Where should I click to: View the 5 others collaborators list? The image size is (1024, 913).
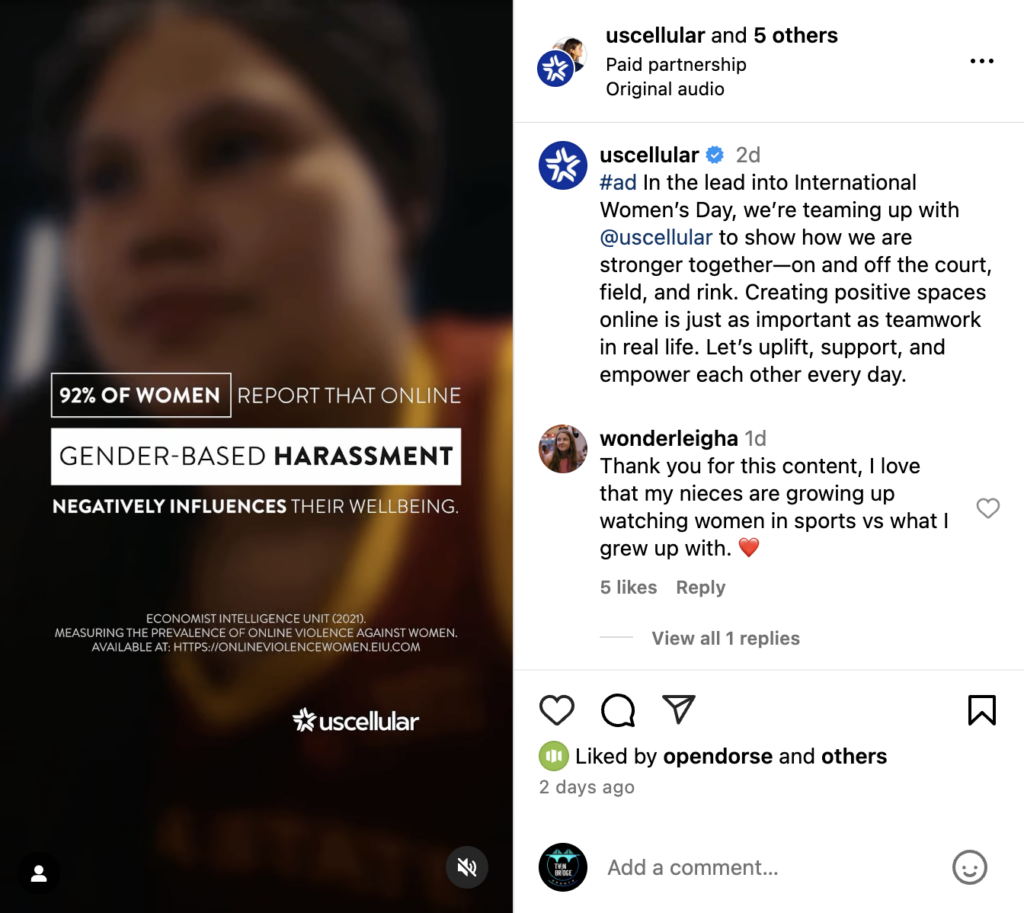[795, 35]
